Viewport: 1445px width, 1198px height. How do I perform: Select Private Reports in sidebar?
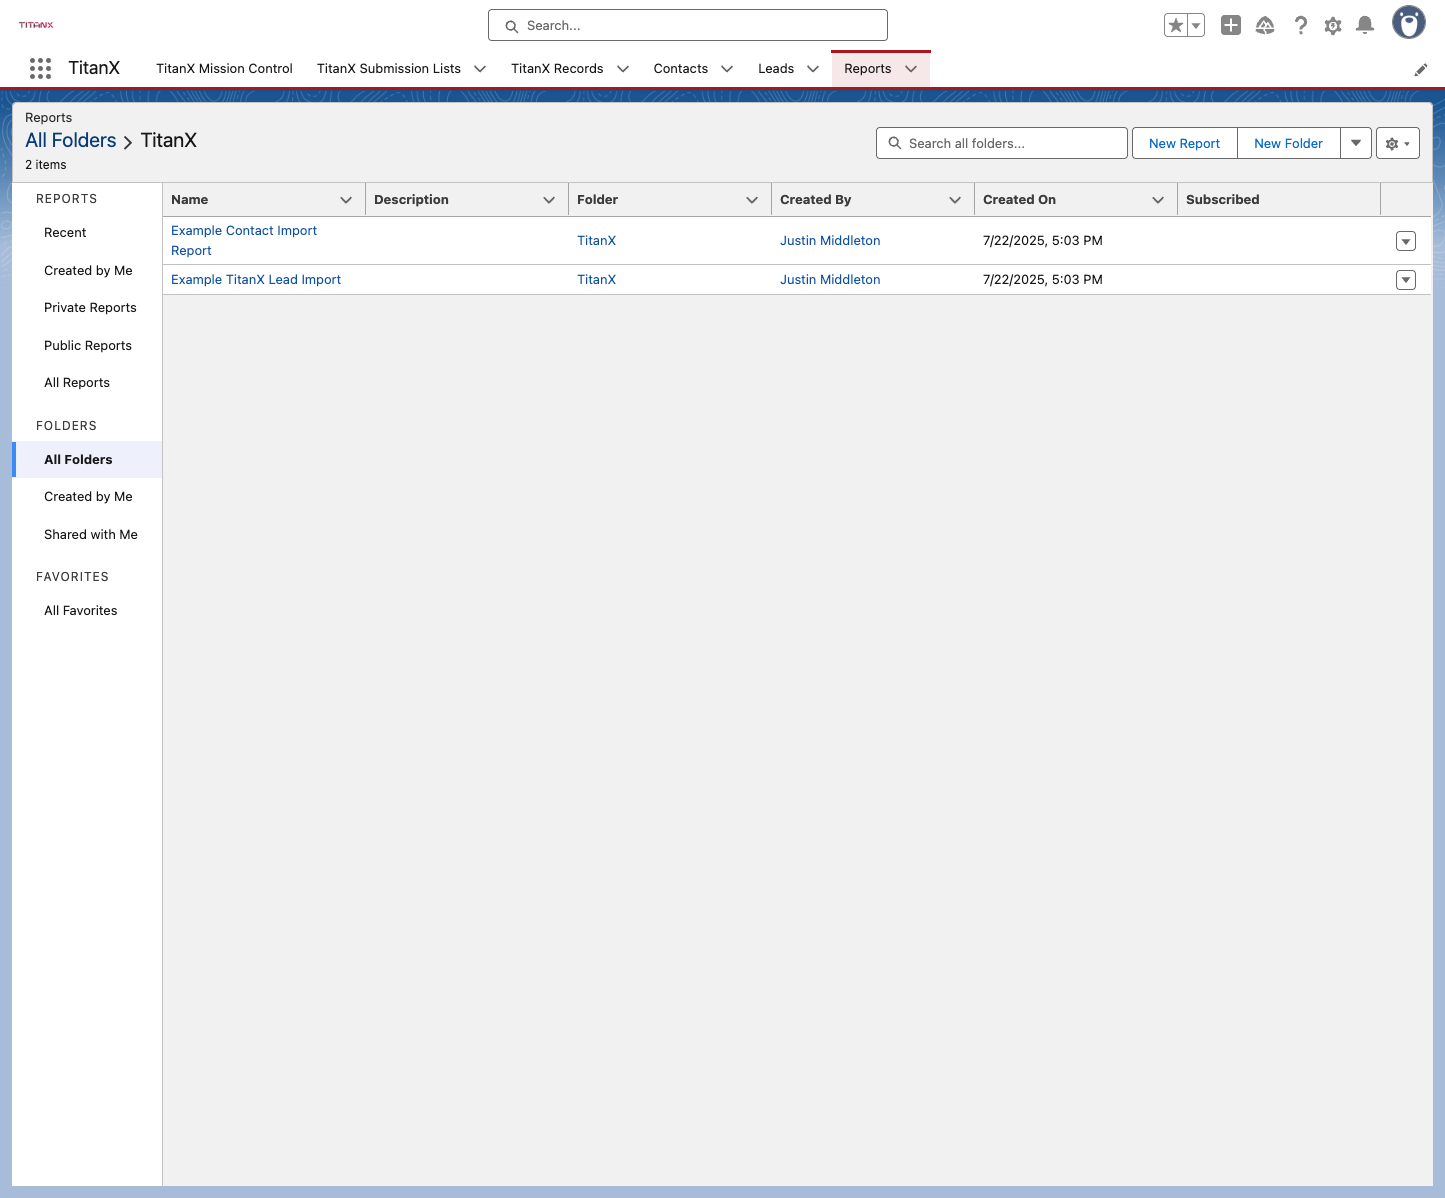90,308
